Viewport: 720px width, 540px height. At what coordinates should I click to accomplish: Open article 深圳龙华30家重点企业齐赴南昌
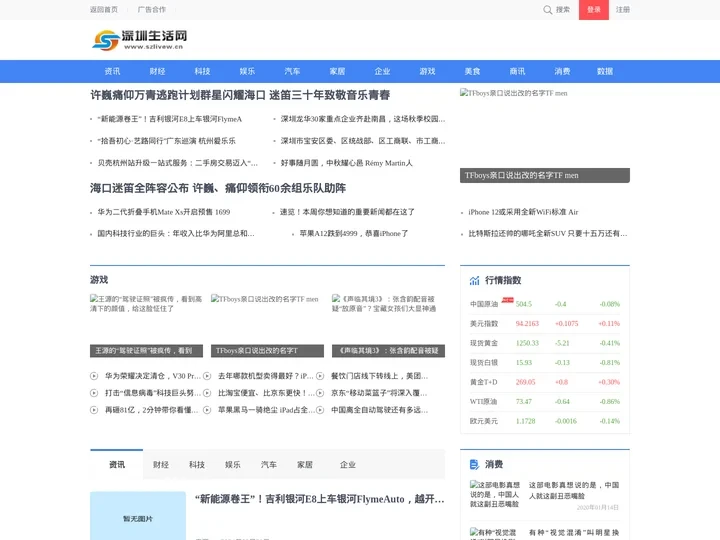[363, 118]
